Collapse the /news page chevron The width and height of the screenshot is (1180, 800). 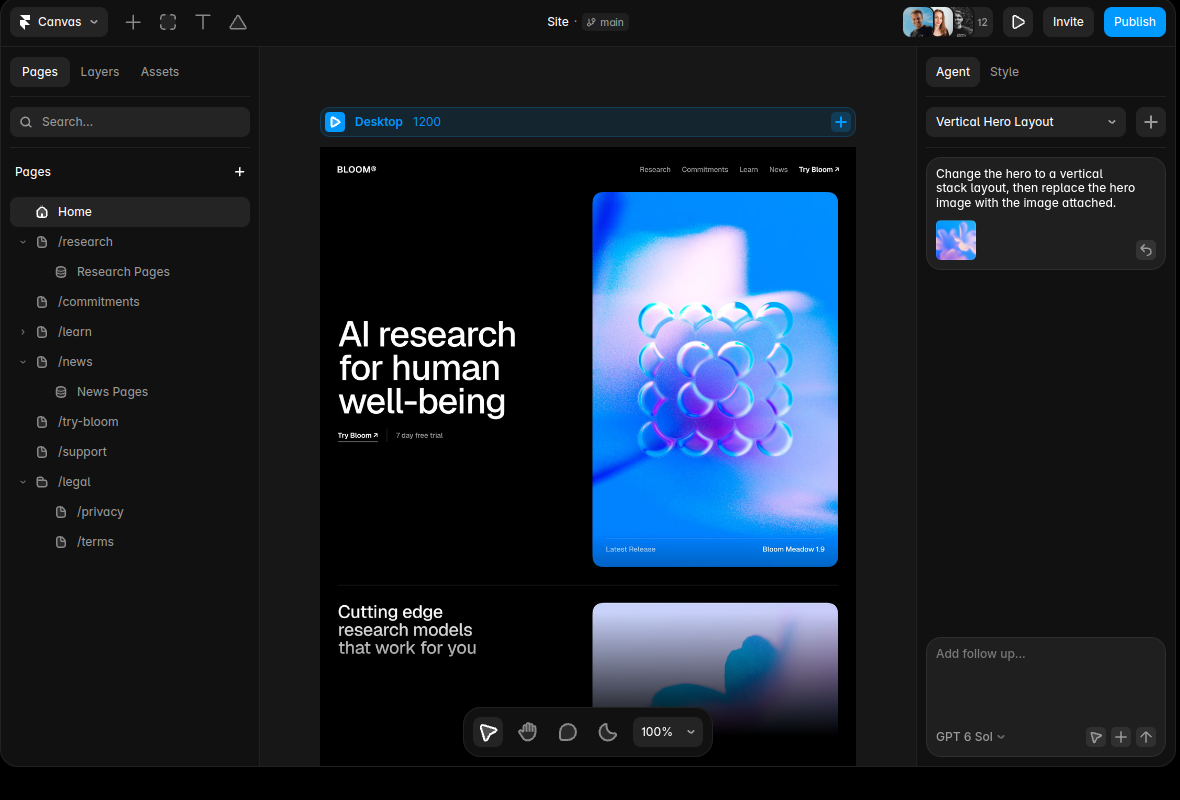pyautogui.click(x=23, y=362)
